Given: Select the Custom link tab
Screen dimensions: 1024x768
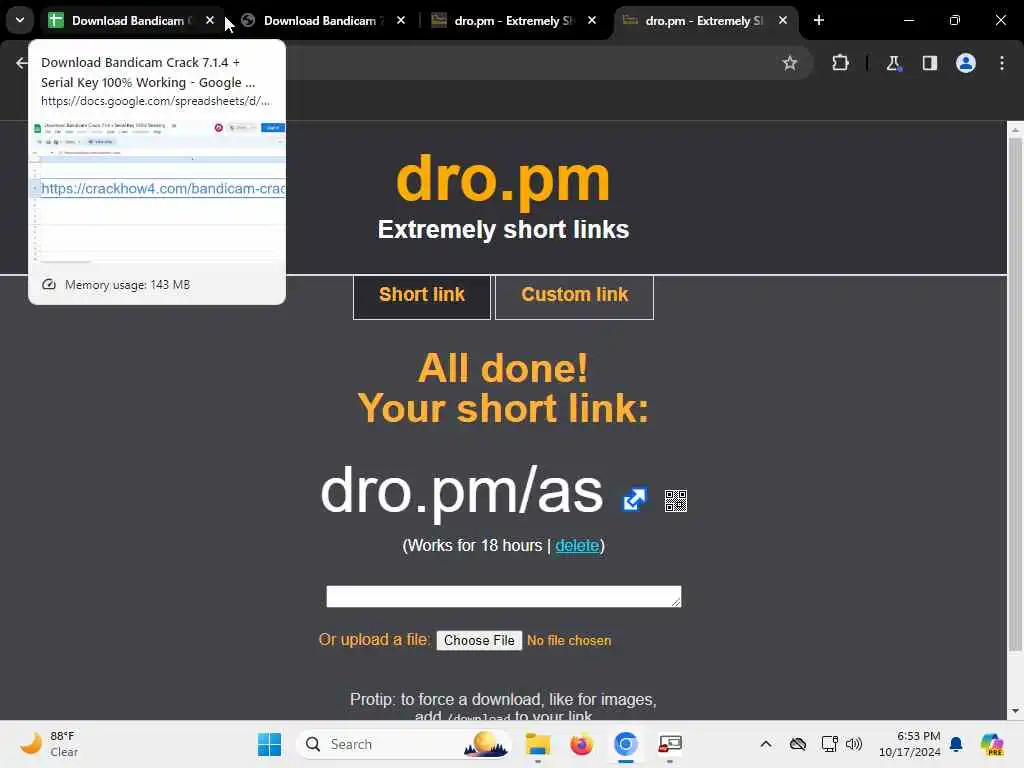Looking at the screenshot, I should pos(575,297).
